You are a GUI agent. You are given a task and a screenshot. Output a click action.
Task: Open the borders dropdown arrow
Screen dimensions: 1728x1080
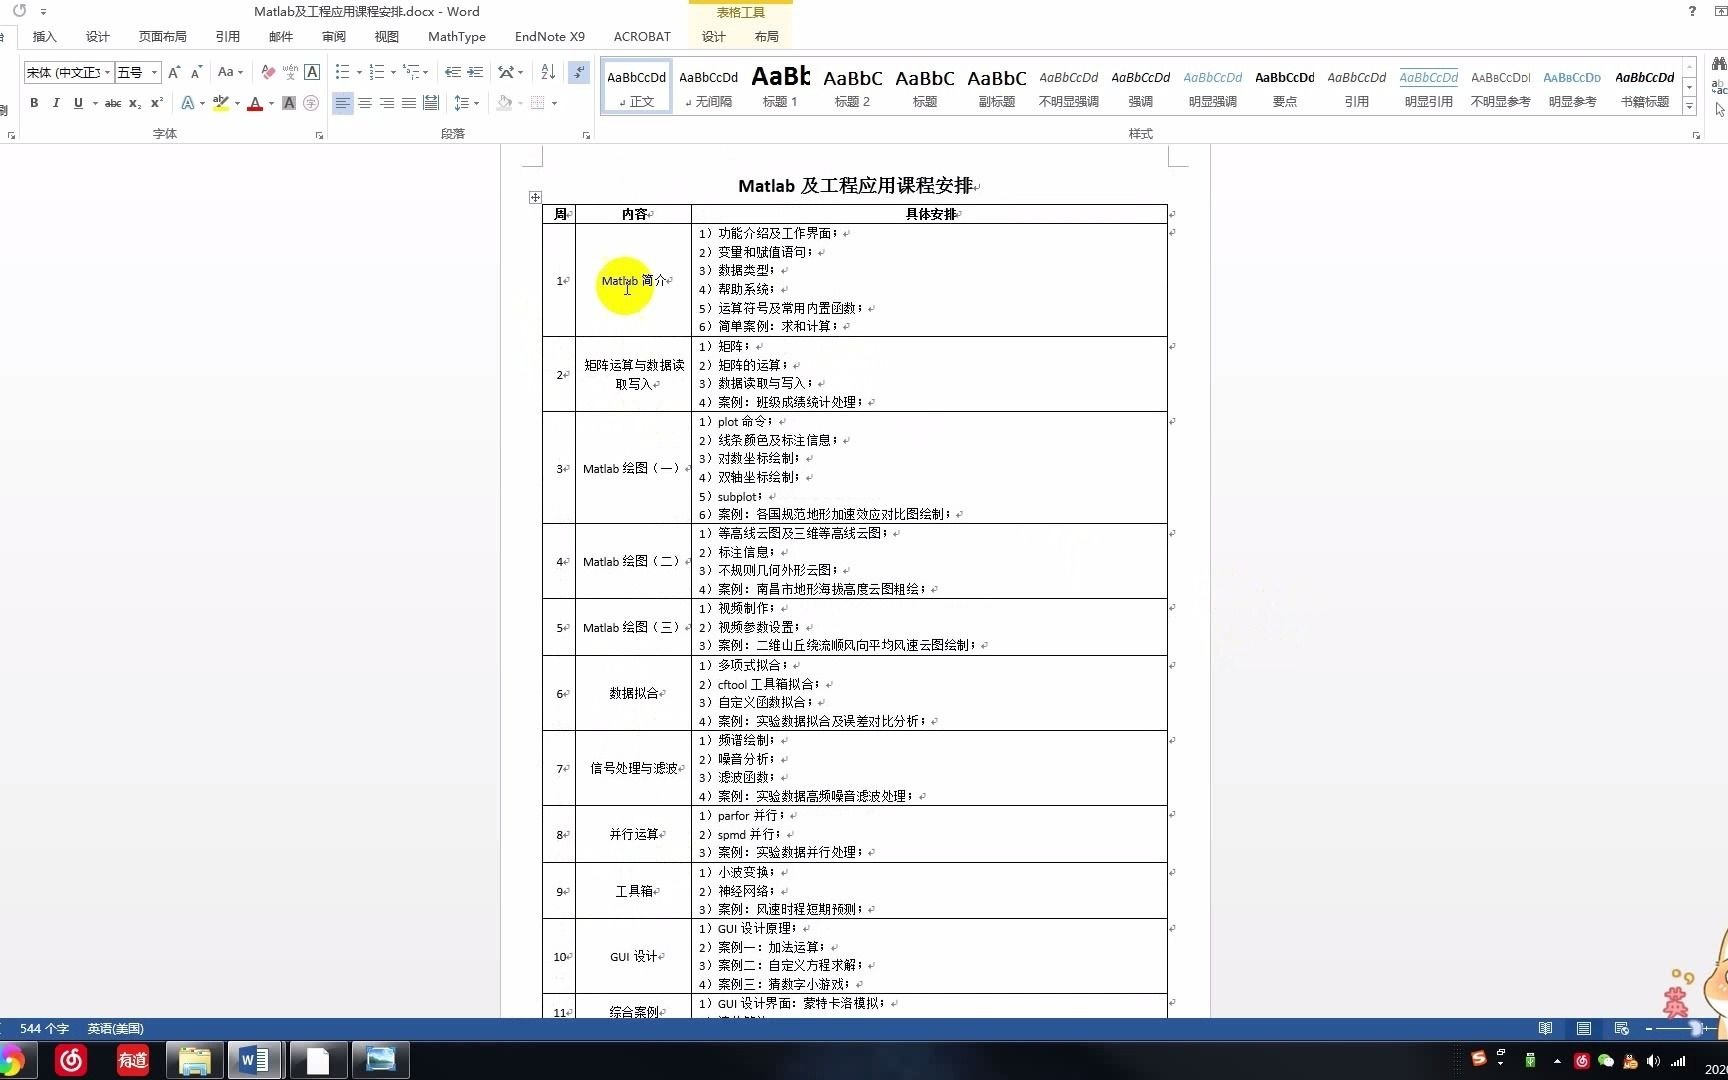click(x=554, y=103)
